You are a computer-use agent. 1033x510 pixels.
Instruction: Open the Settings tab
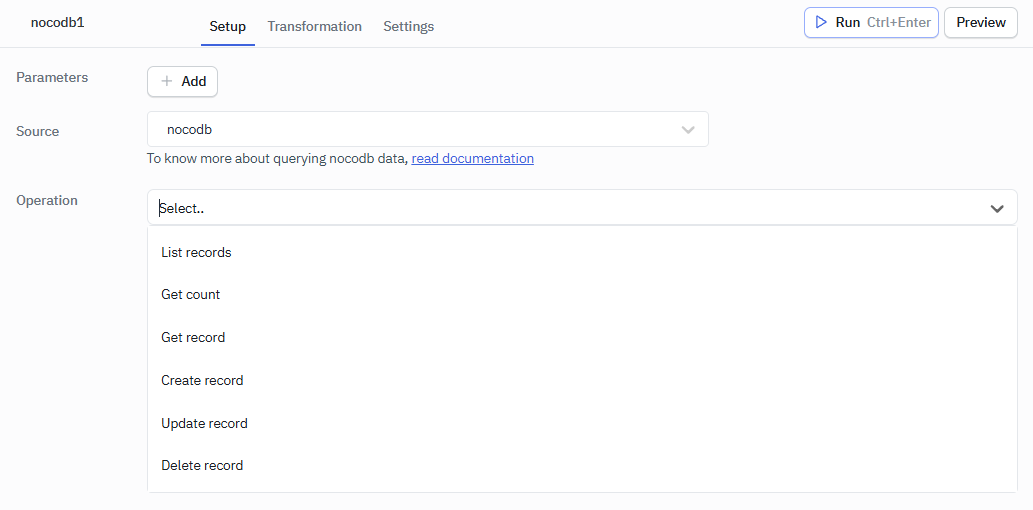(x=408, y=26)
